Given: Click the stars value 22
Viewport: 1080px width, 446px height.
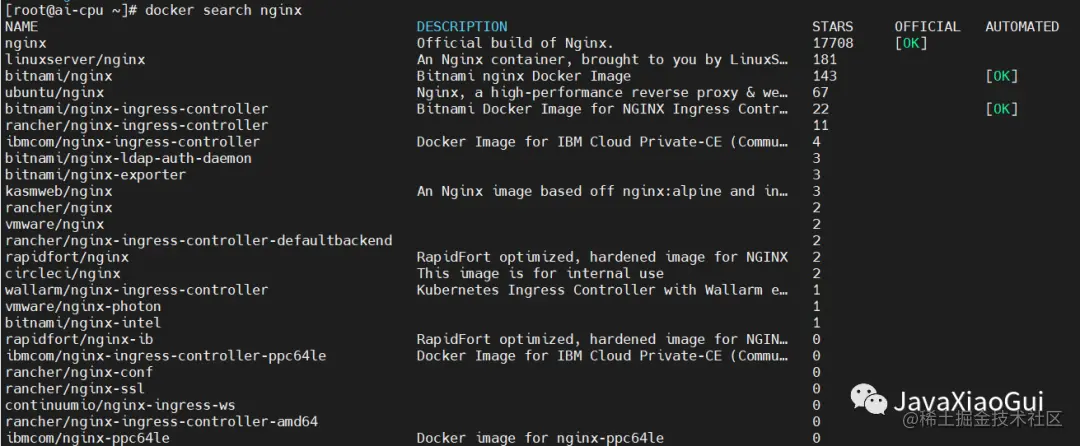Looking at the screenshot, I should [820, 109].
